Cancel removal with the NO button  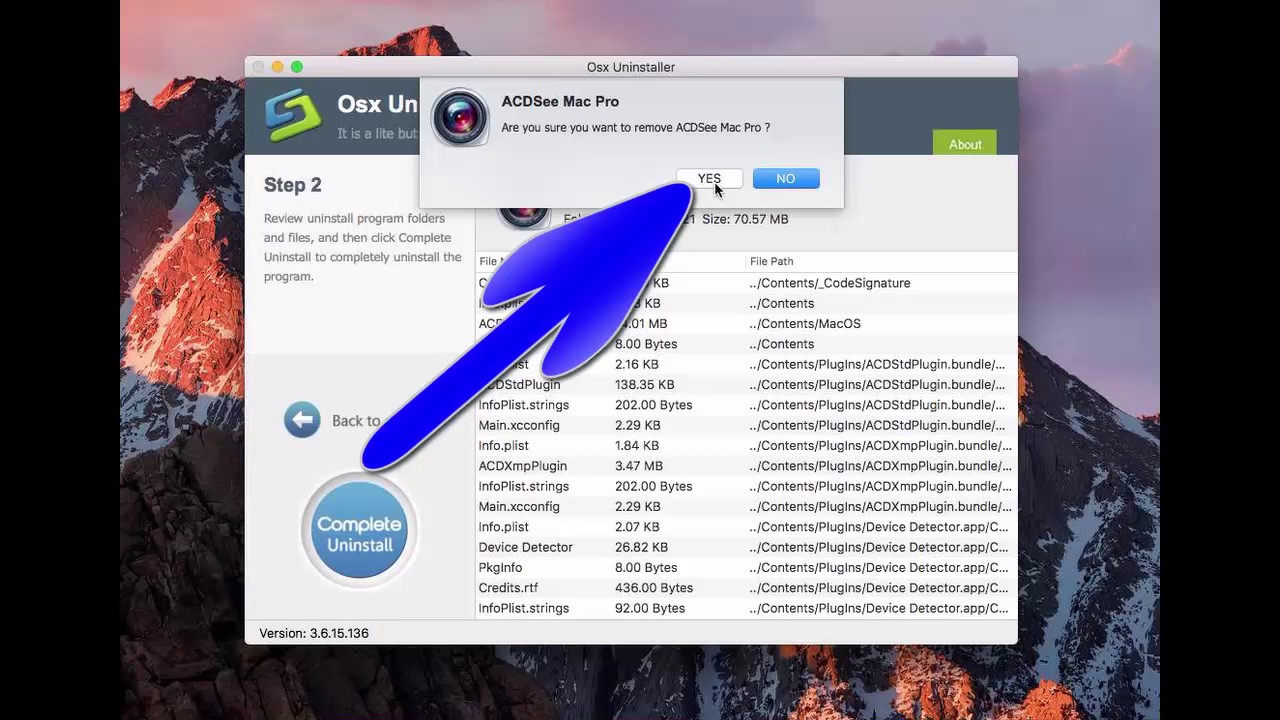(x=785, y=179)
